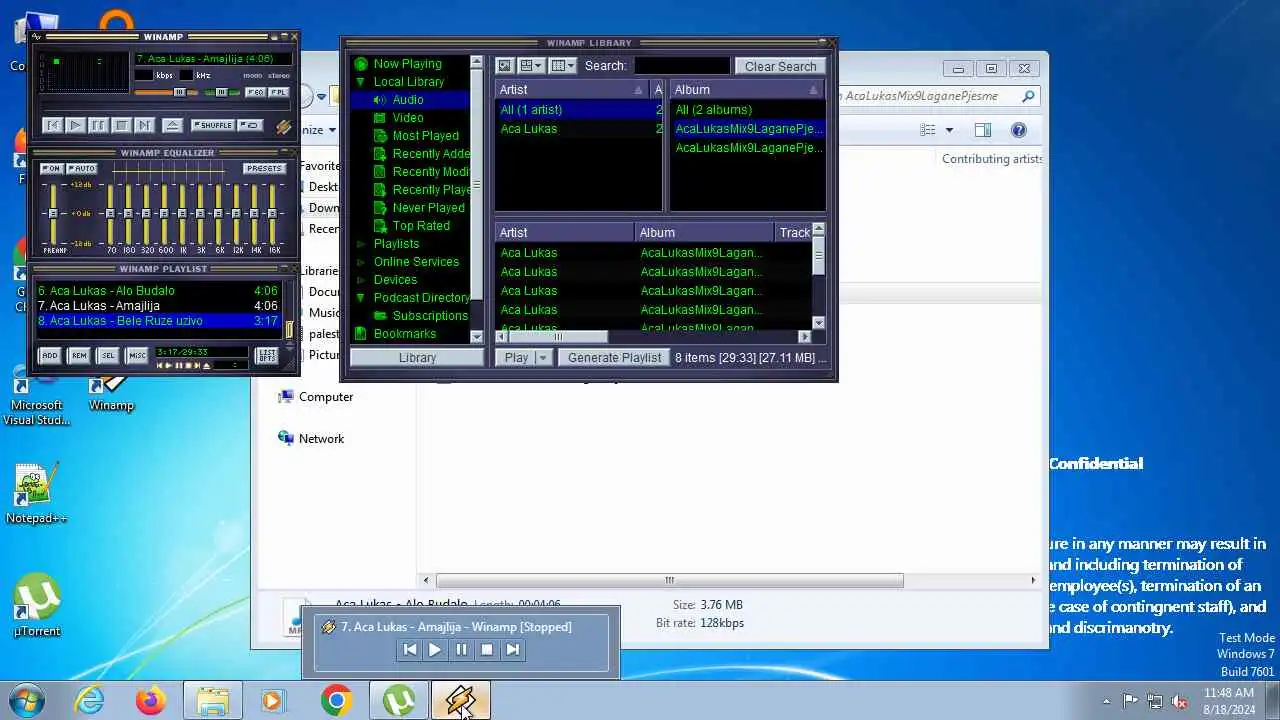Open the Subscriptions folder item
The height and width of the screenshot is (720, 1280).
[430, 316]
